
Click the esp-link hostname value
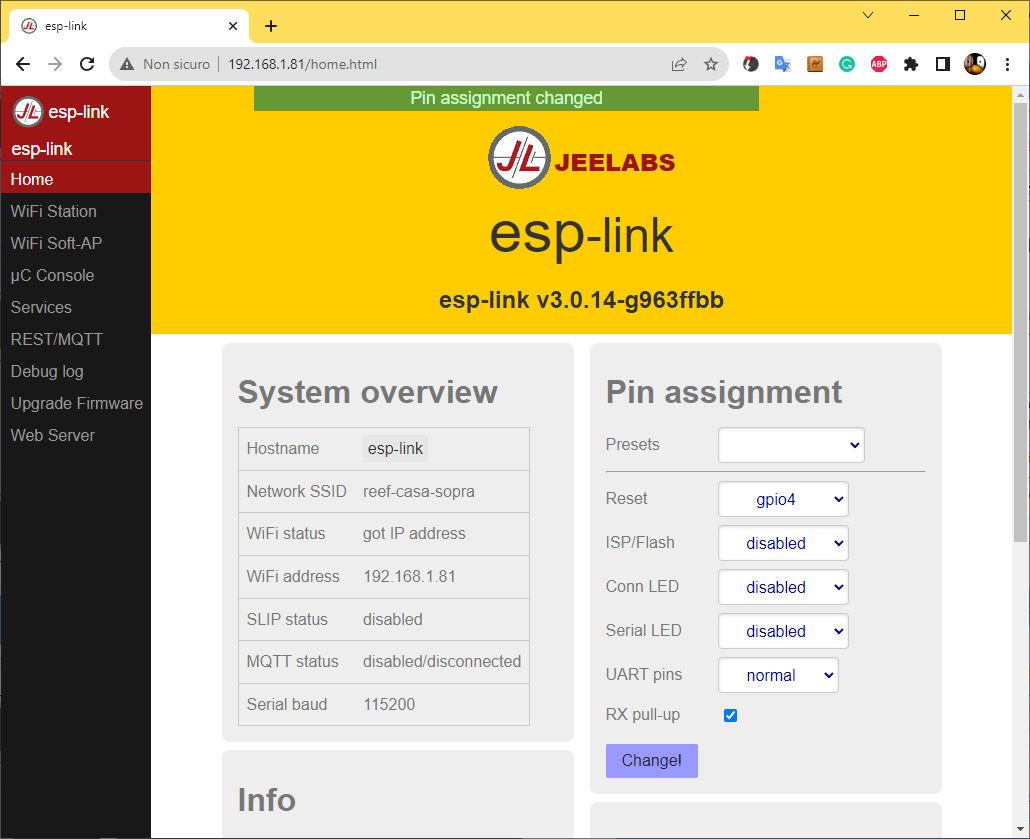tap(395, 448)
